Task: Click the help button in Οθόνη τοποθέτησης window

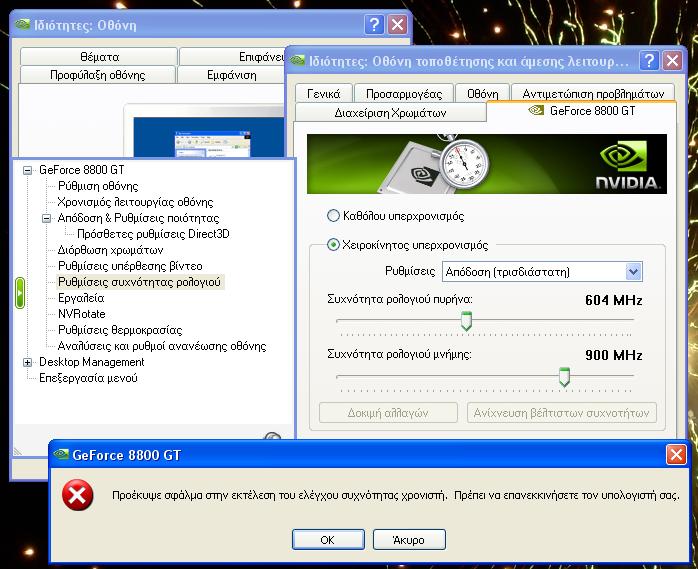Action: coord(649,60)
